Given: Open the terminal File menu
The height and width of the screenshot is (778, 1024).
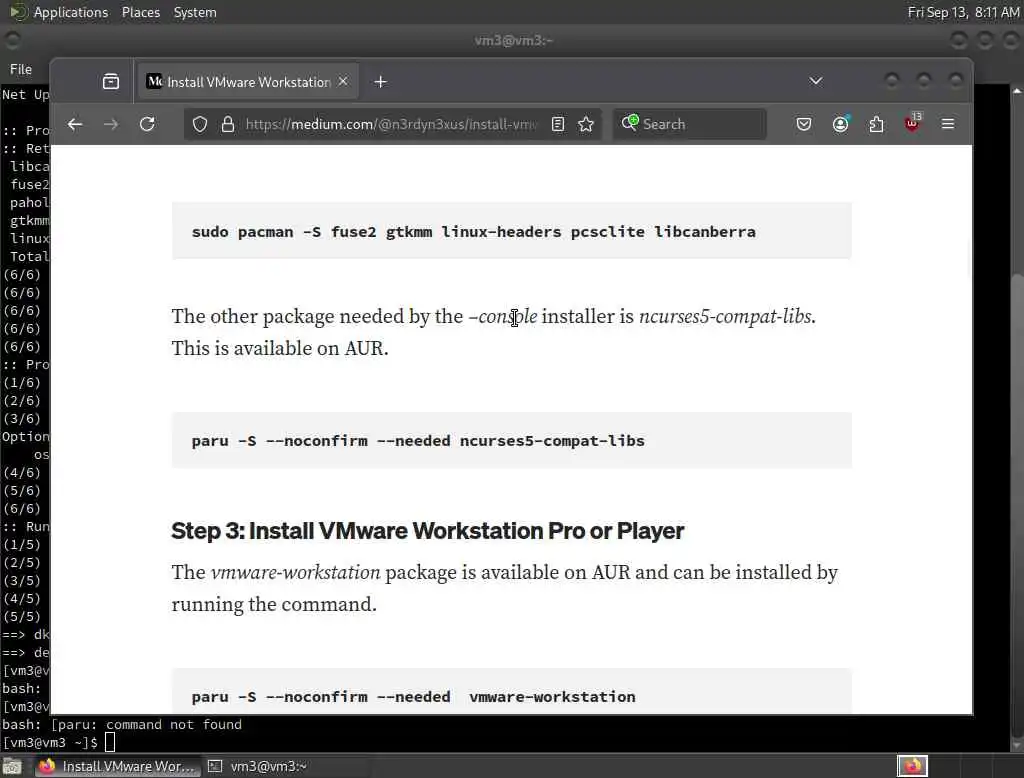Looking at the screenshot, I should click(x=21, y=69).
